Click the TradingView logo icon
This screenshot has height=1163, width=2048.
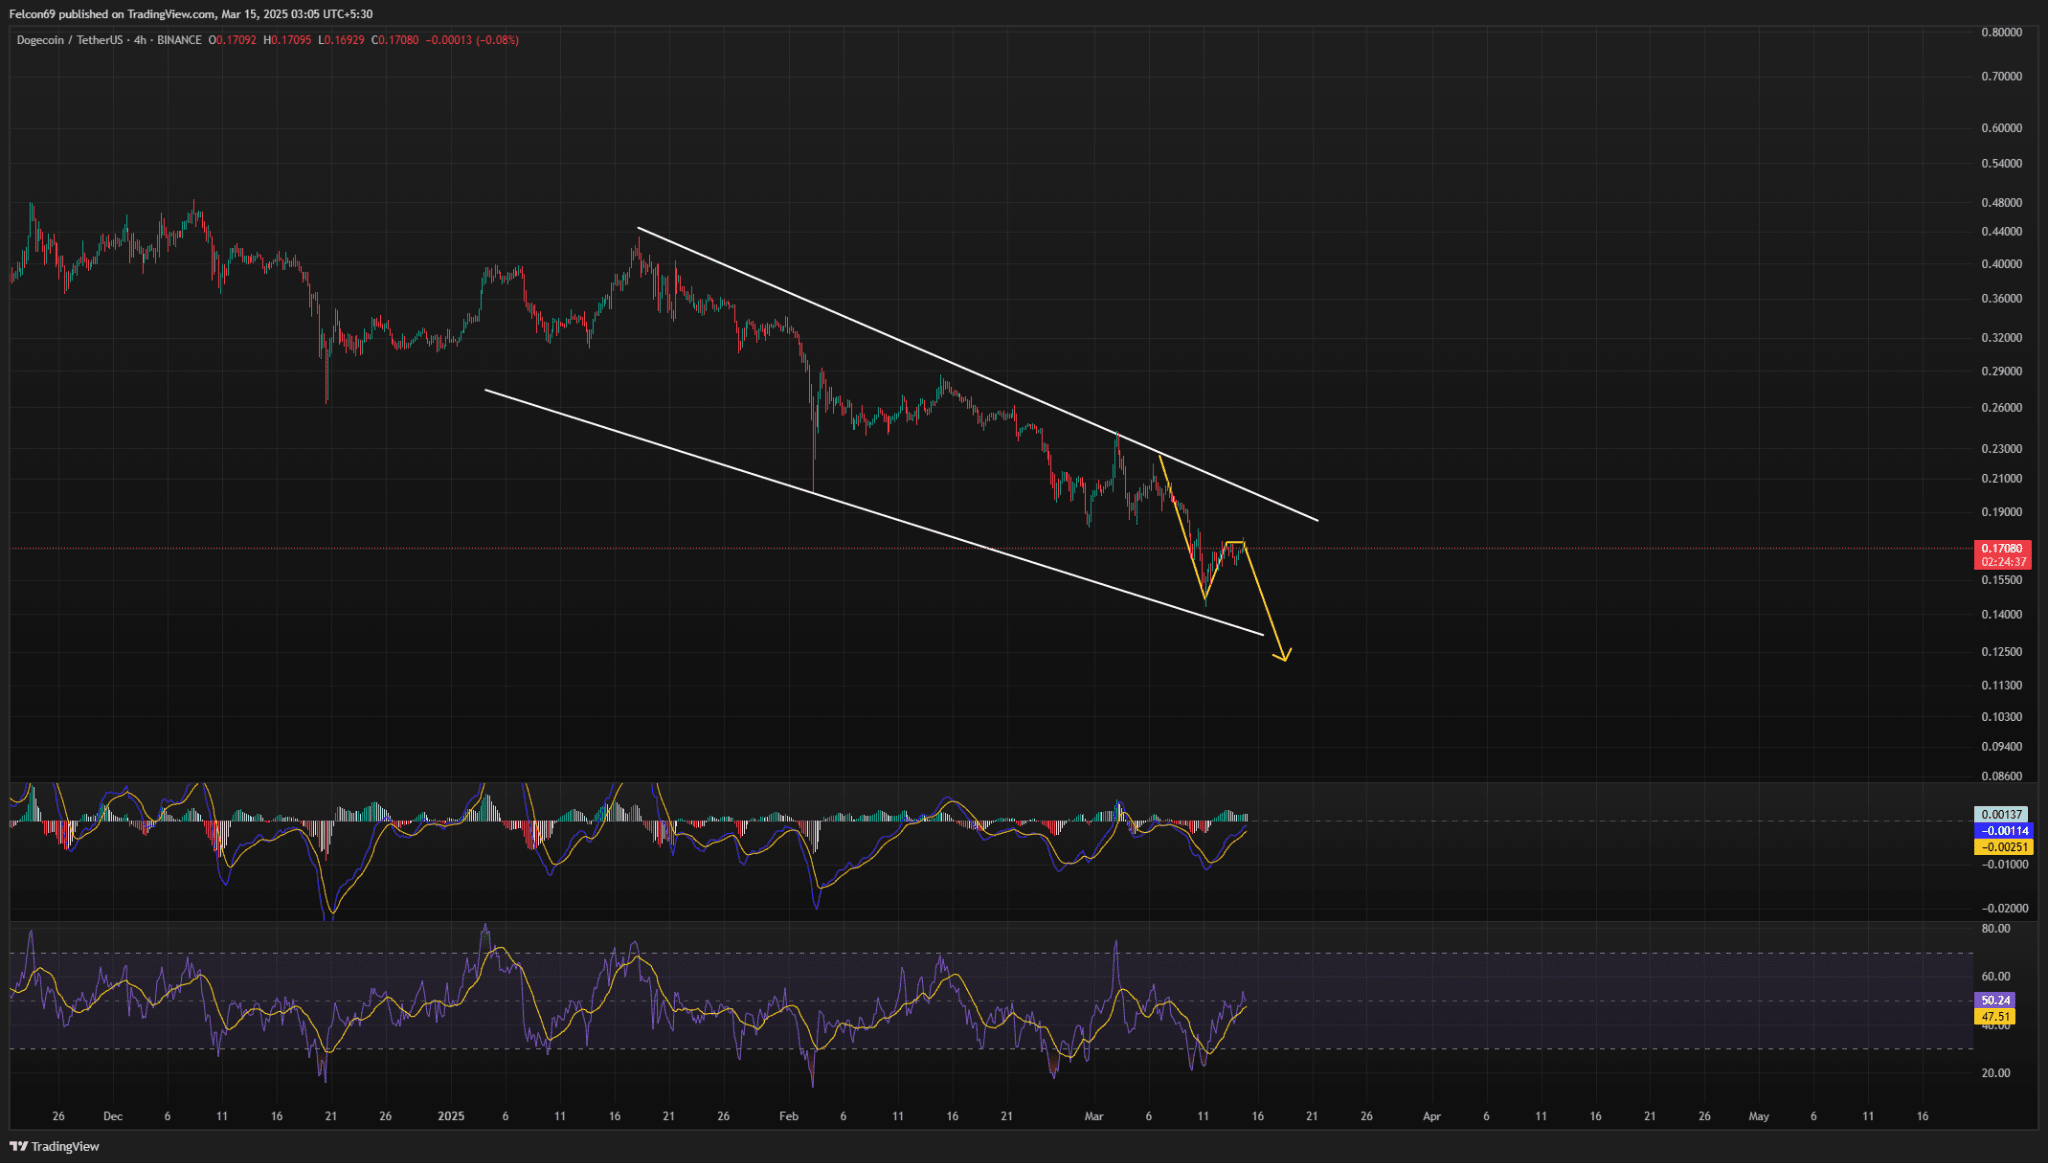coord(18,1146)
